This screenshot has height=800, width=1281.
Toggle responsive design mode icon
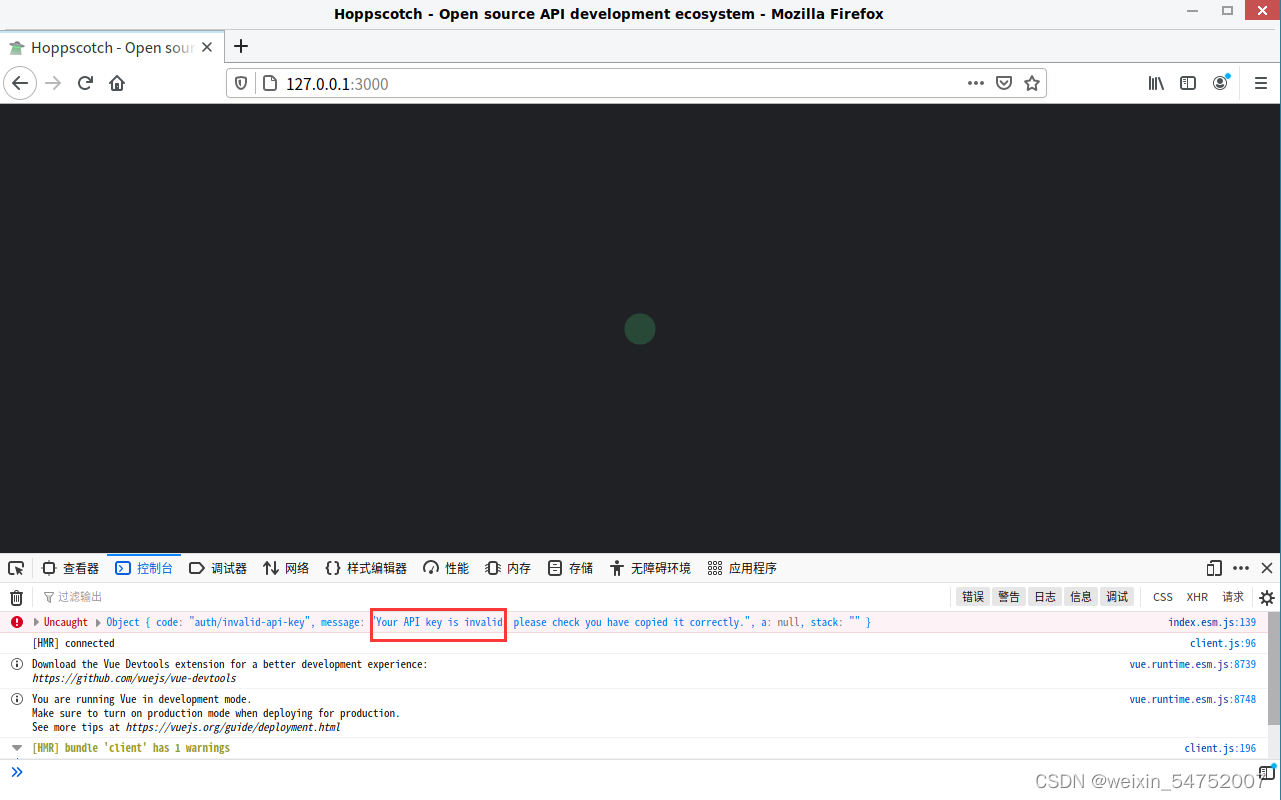tap(1213, 567)
